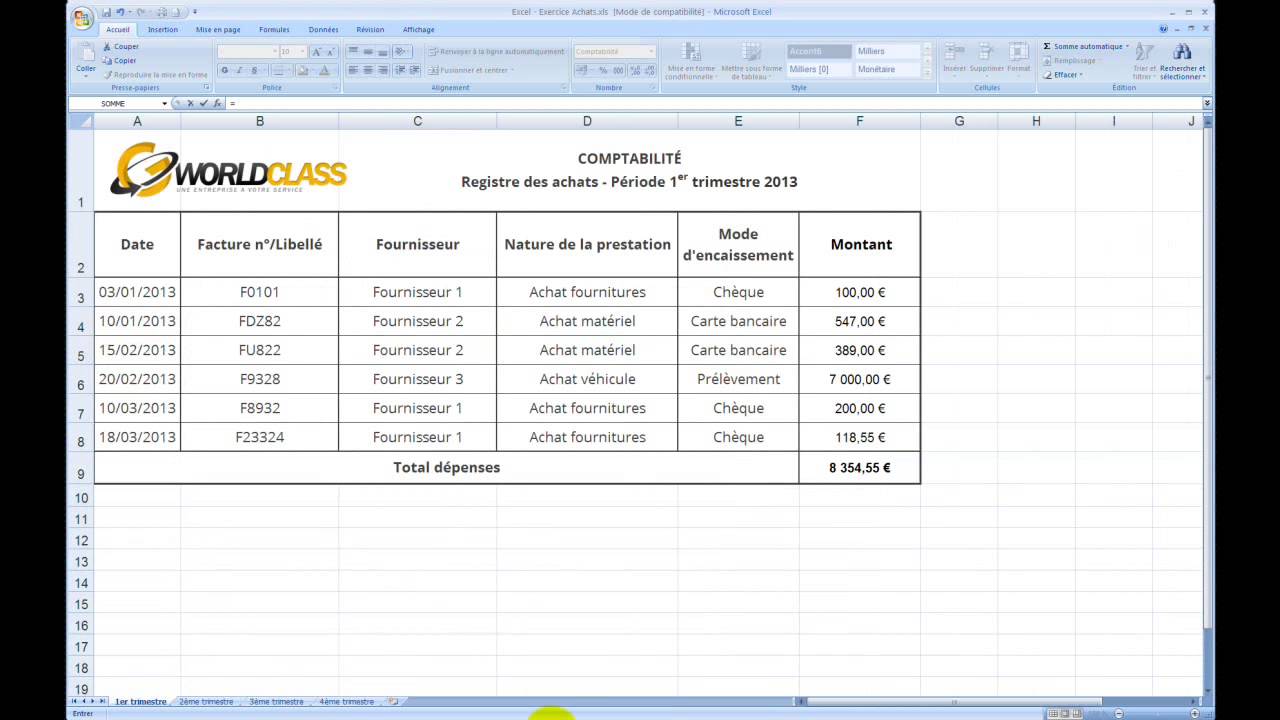Click Fusionner et centrer
The height and width of the screenshot is (720, 1280).
point(470,70)
